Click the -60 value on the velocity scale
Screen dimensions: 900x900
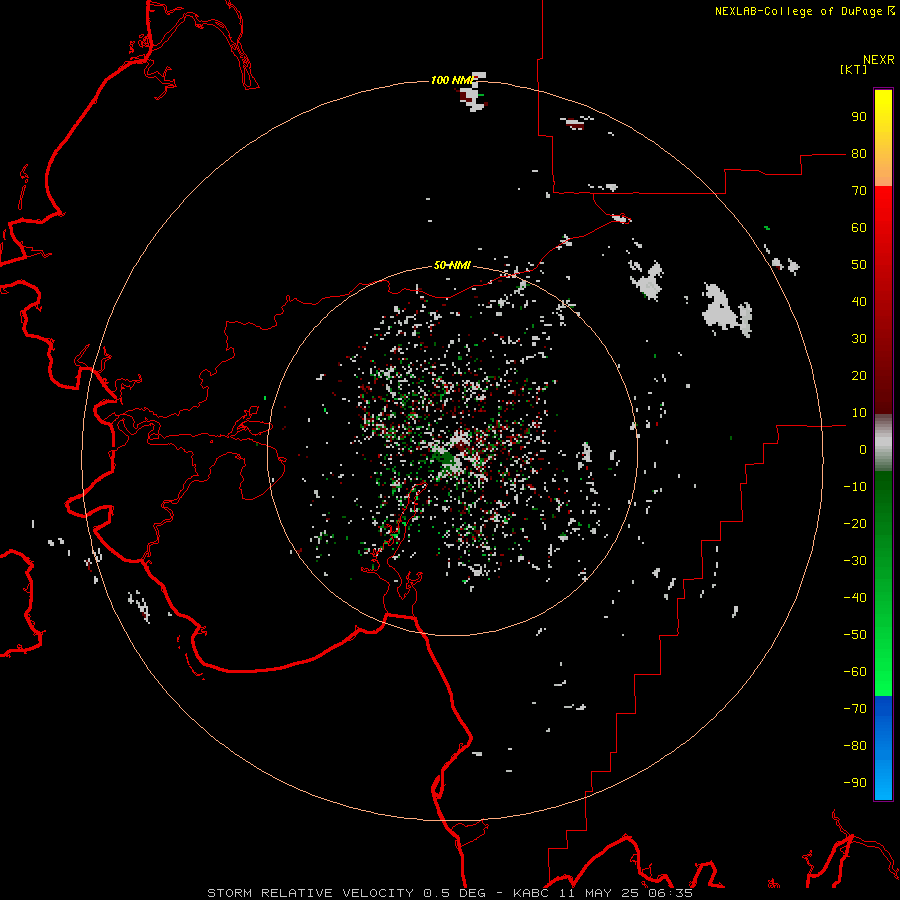[x=855, y=672]
